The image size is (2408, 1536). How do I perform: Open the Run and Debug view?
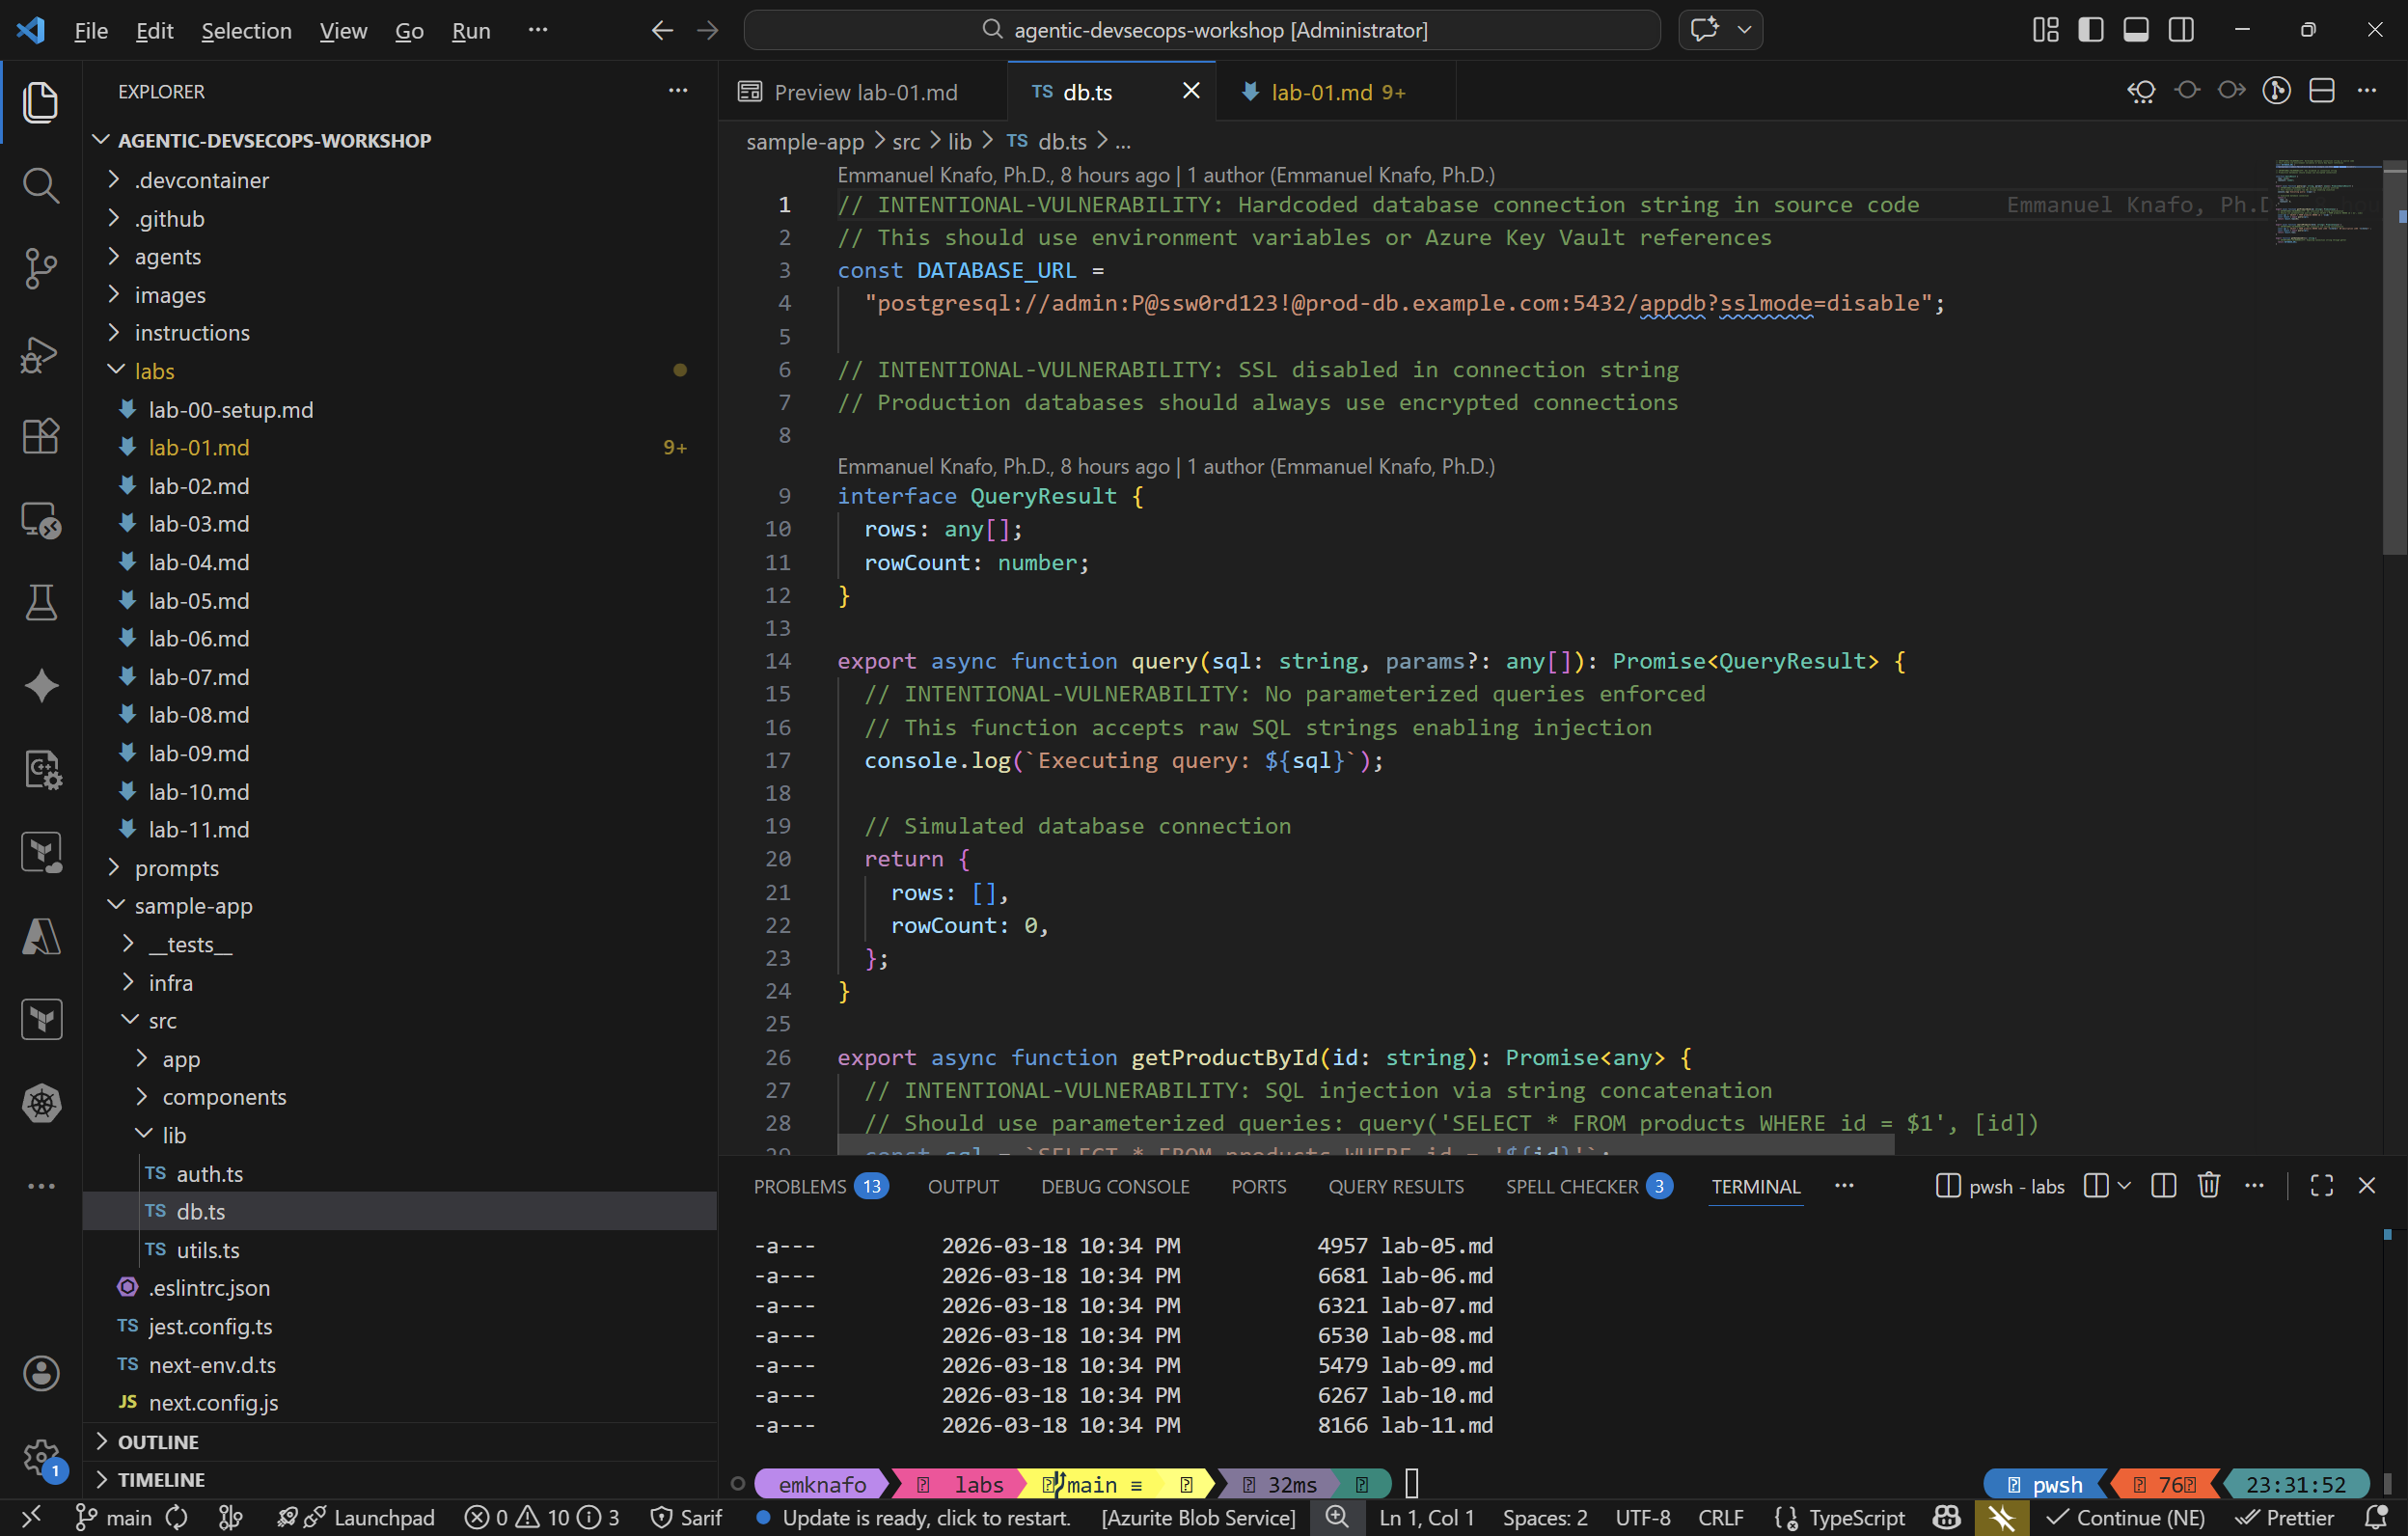coord(40,355)
